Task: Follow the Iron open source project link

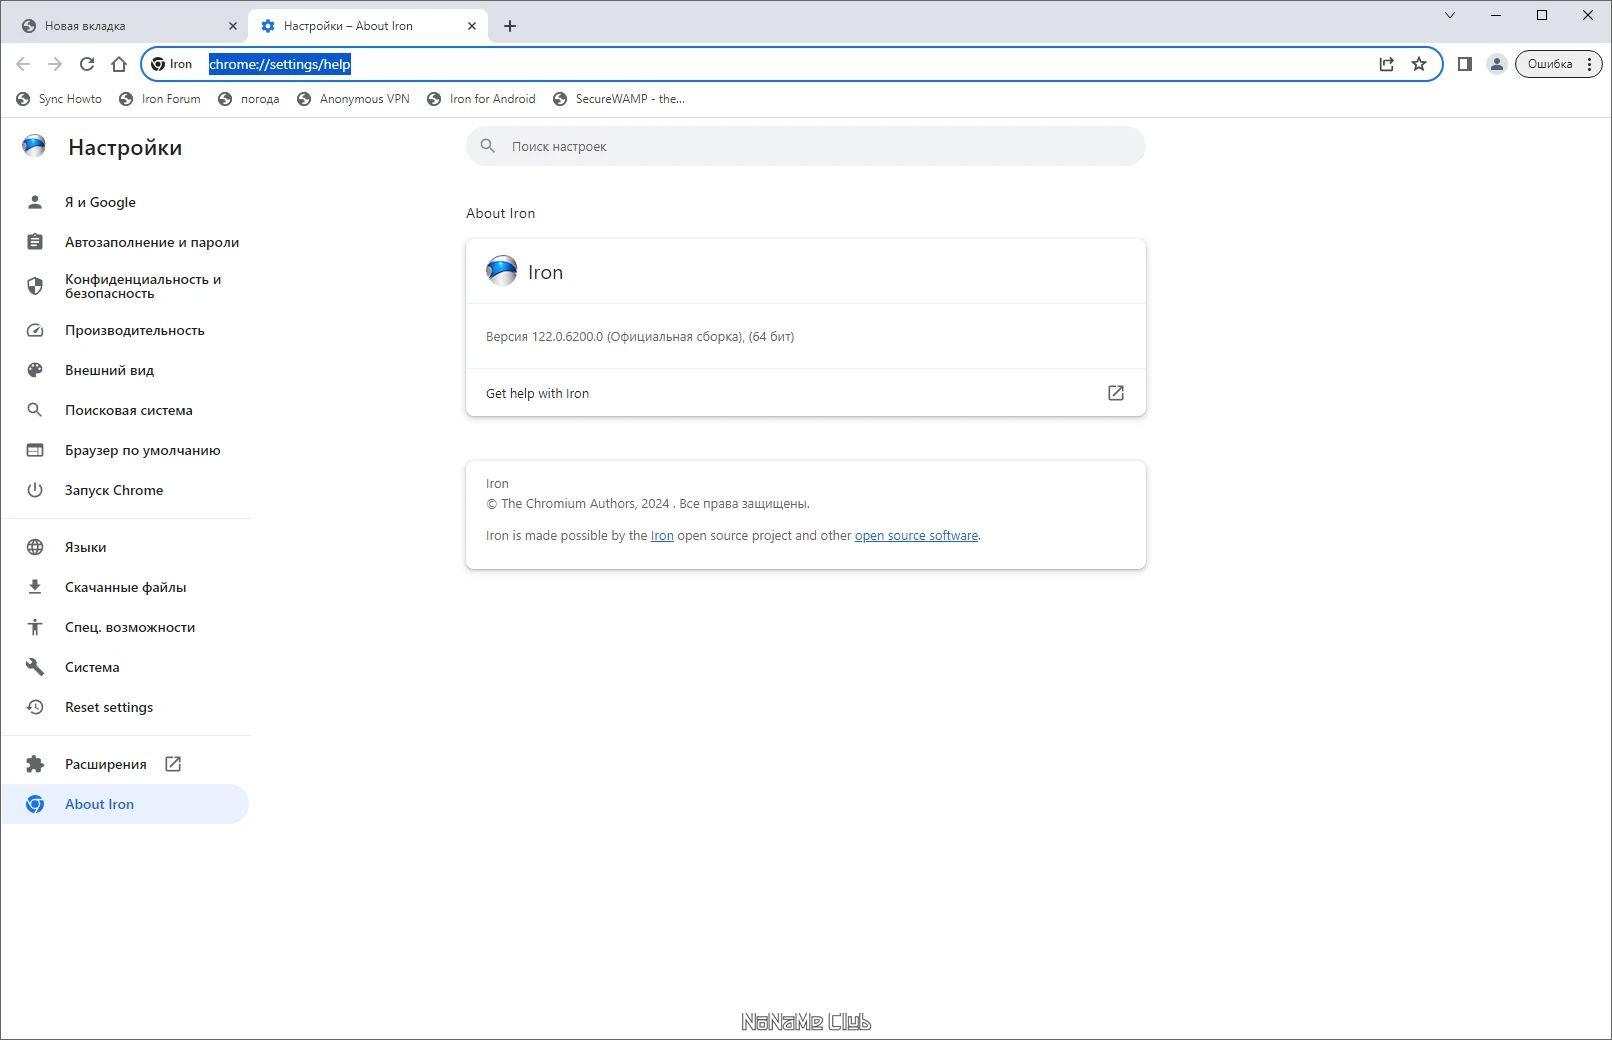Action: 662,536
